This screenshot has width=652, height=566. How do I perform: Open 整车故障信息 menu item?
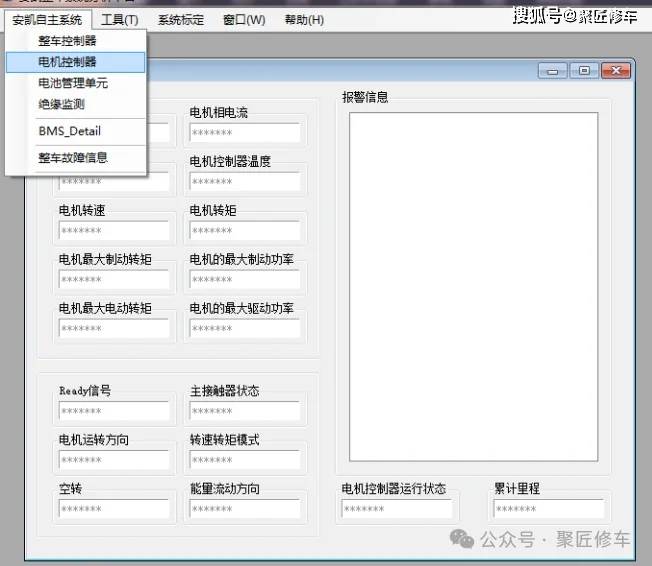tap(72, 157)
